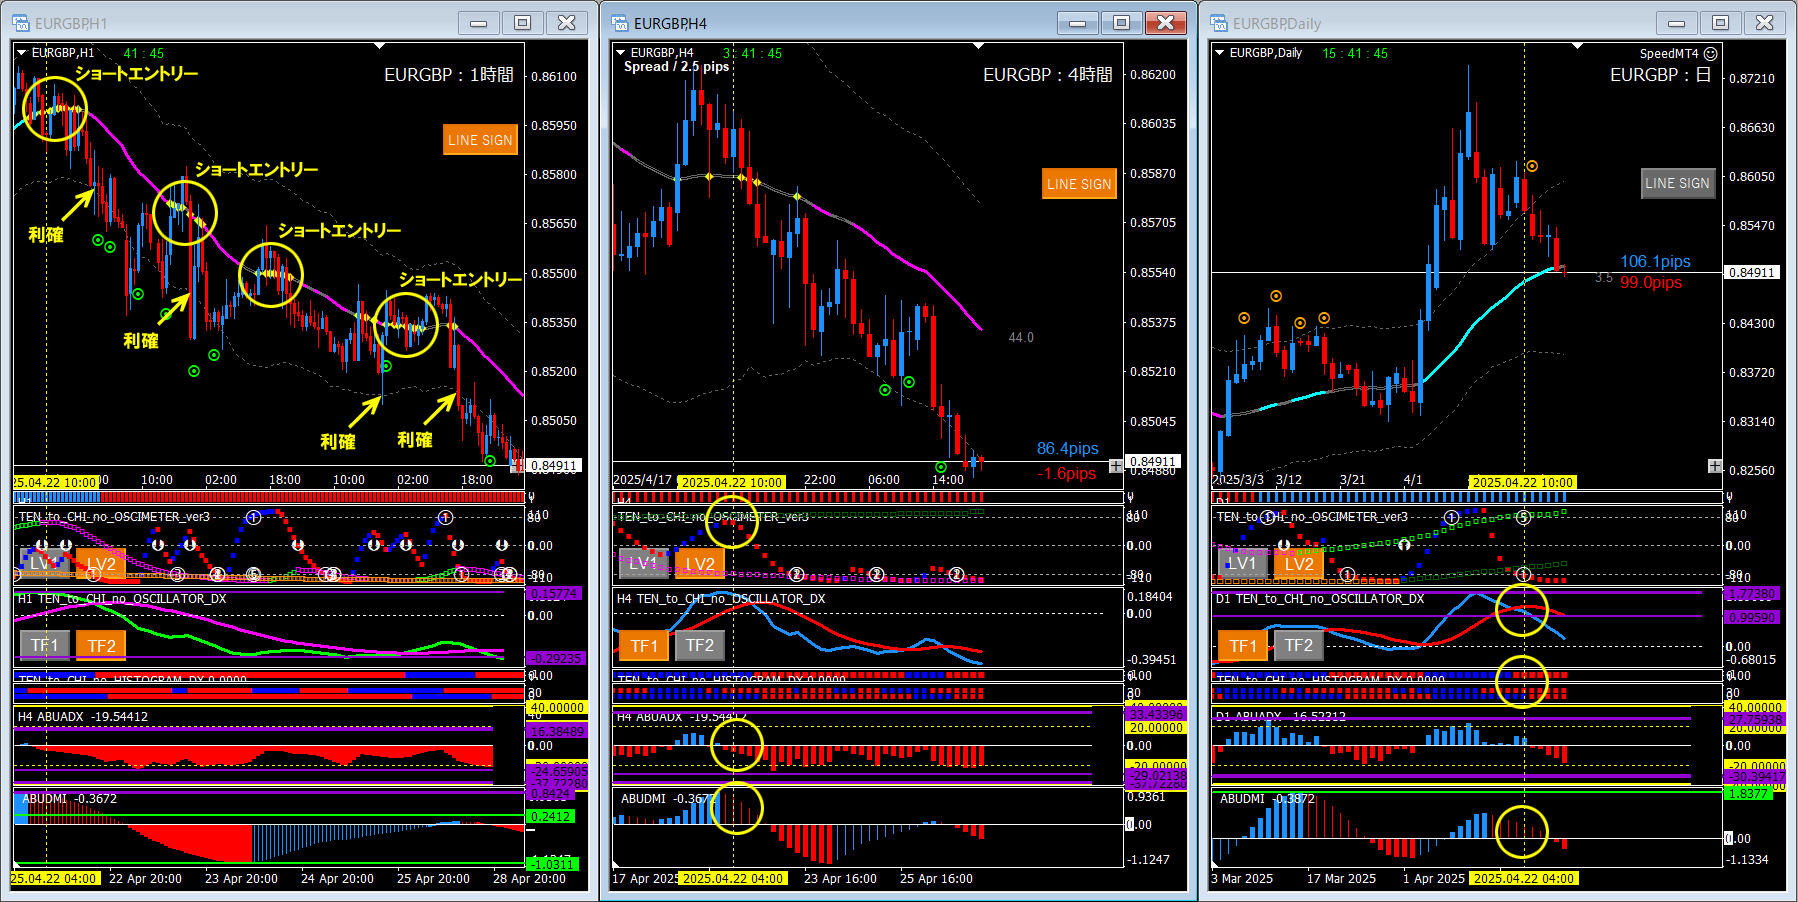Click the EURGBP,H4 window title bar chart icon
The height and width of the screenshot is (902, 1798).
(620, 23)
